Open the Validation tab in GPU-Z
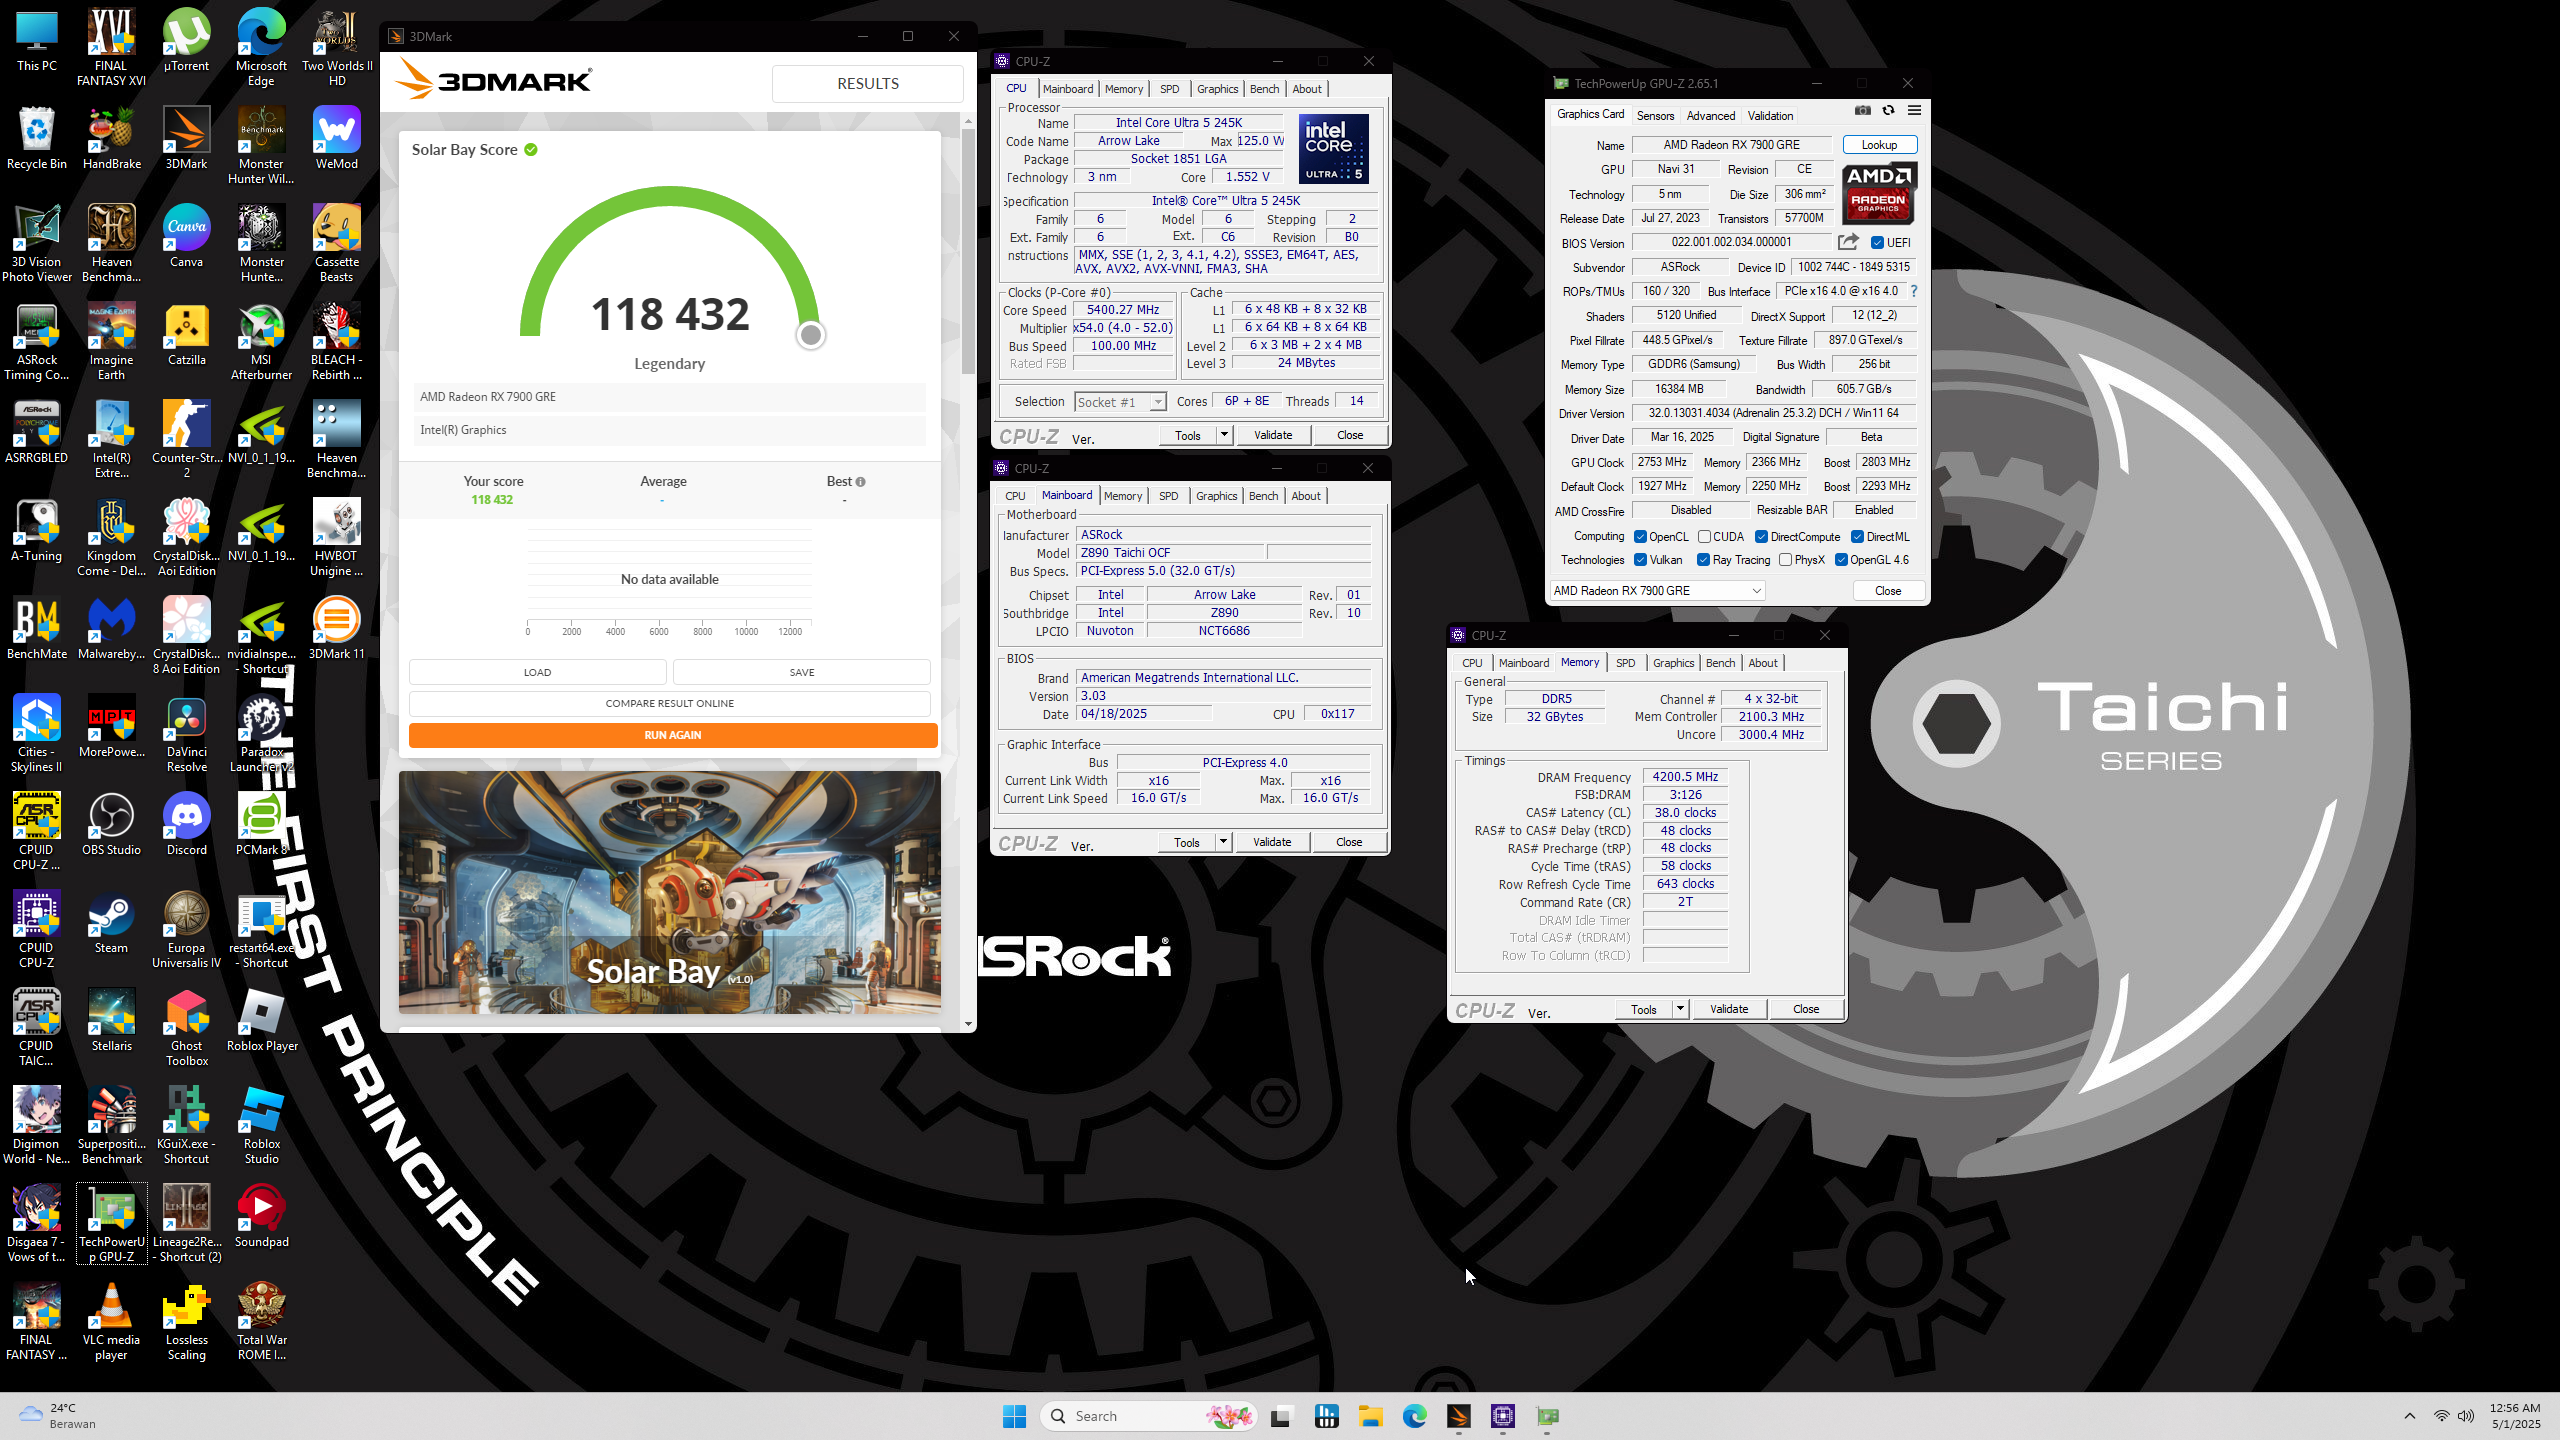This screenshot has height=1440, width=2560. coord(1770,116)
